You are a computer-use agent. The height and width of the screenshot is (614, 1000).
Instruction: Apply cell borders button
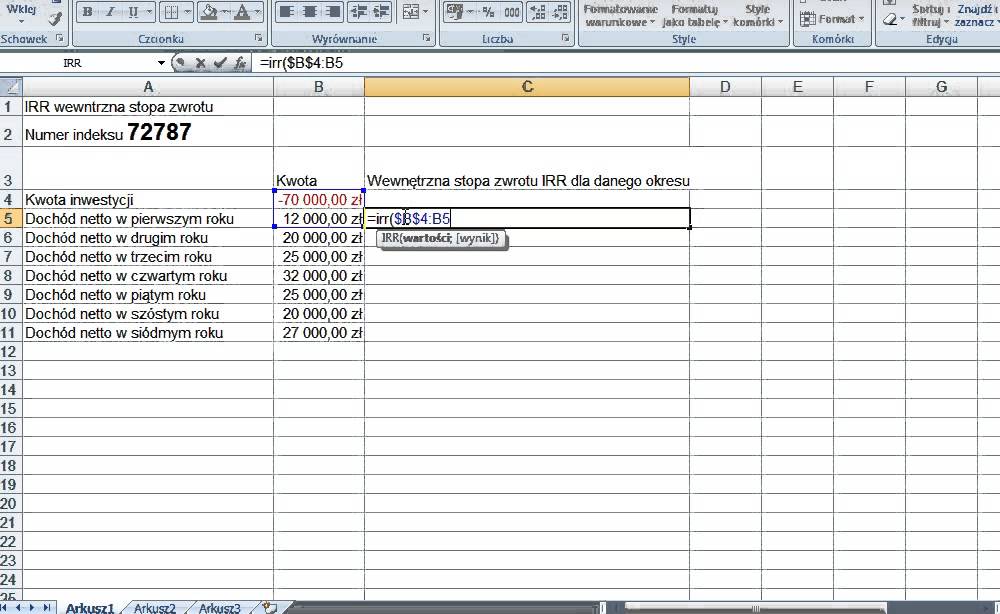[x=171, y=12]
